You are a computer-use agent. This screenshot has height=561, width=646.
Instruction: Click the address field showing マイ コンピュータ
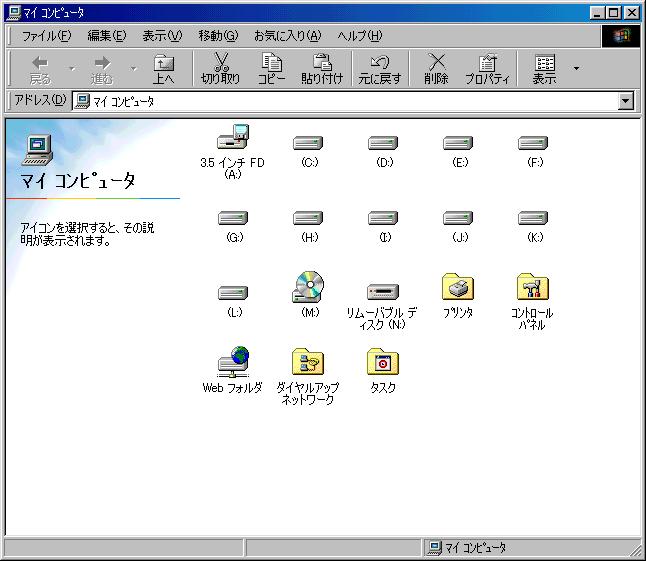tap(345, 101)
